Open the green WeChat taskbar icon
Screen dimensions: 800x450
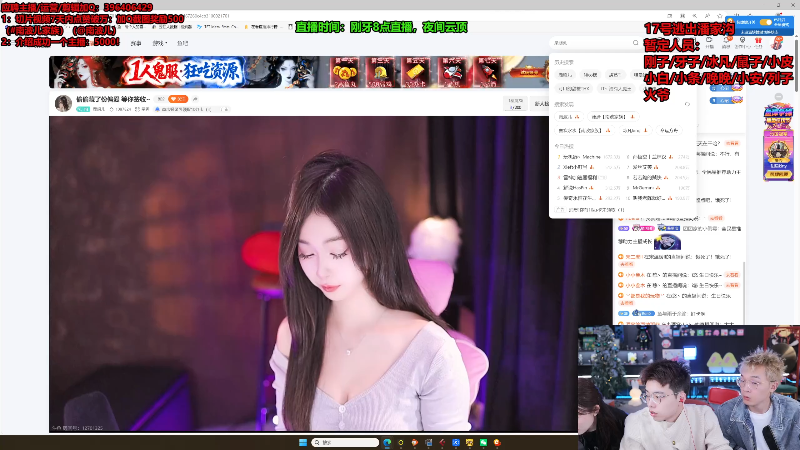[x=483, y=442]
